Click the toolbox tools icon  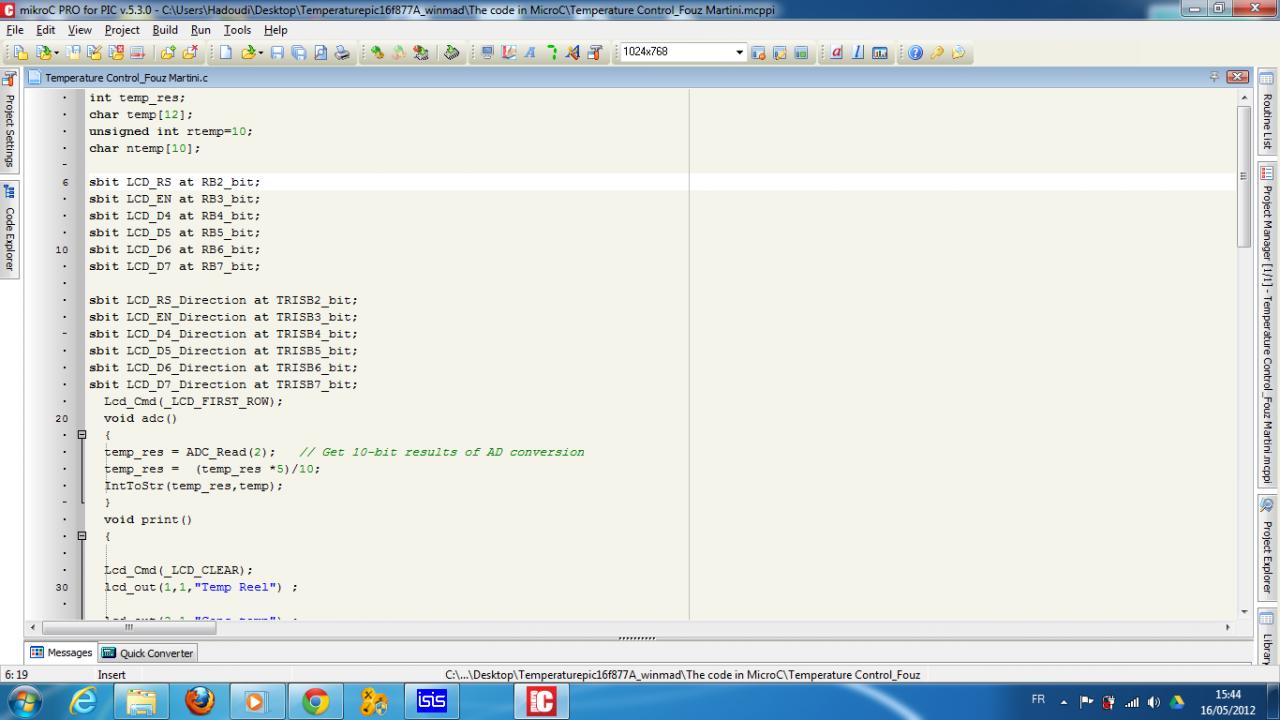click(595, 52)
